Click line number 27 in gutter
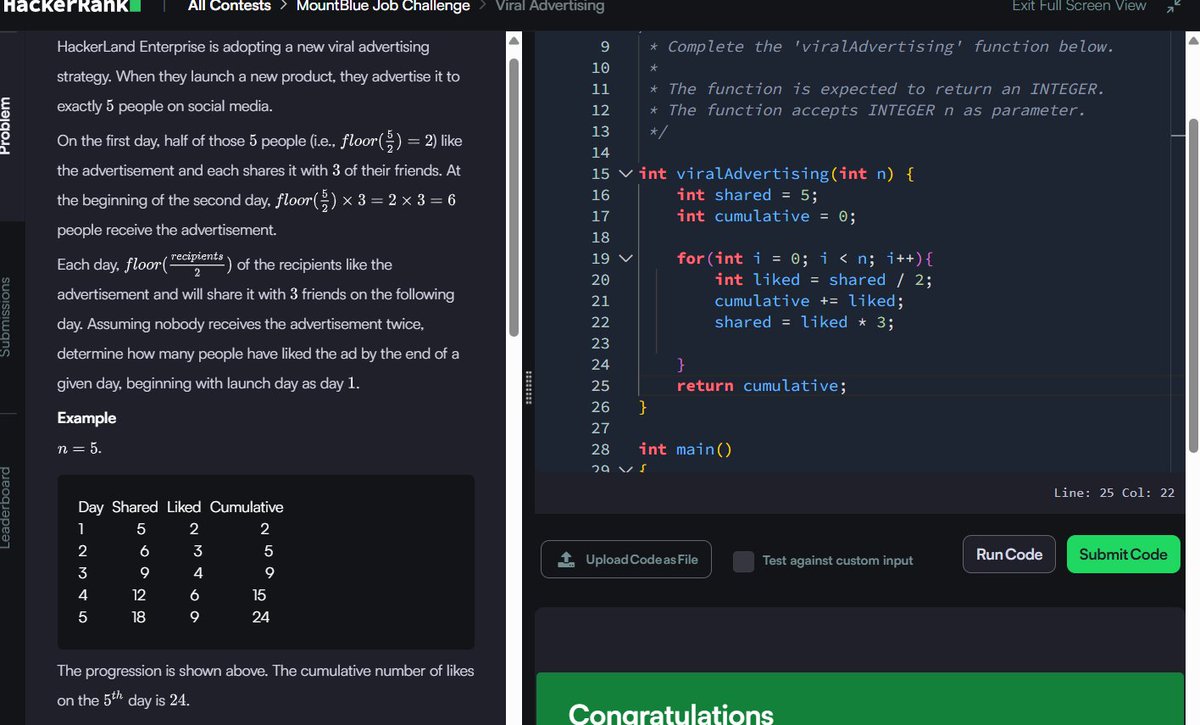Screen dimensions: 1200x725 [x=600, y=428]
